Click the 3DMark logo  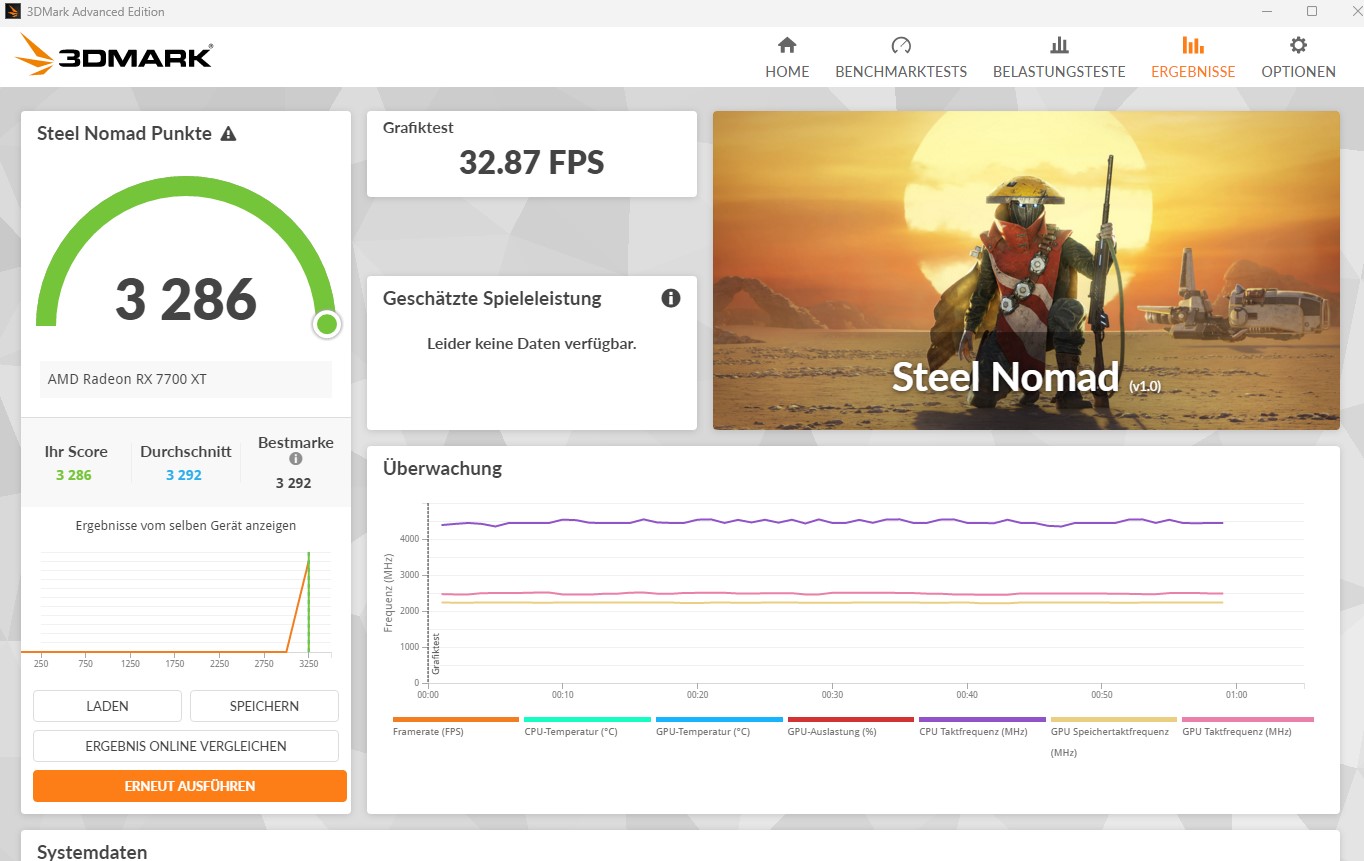tap(114, 55)
